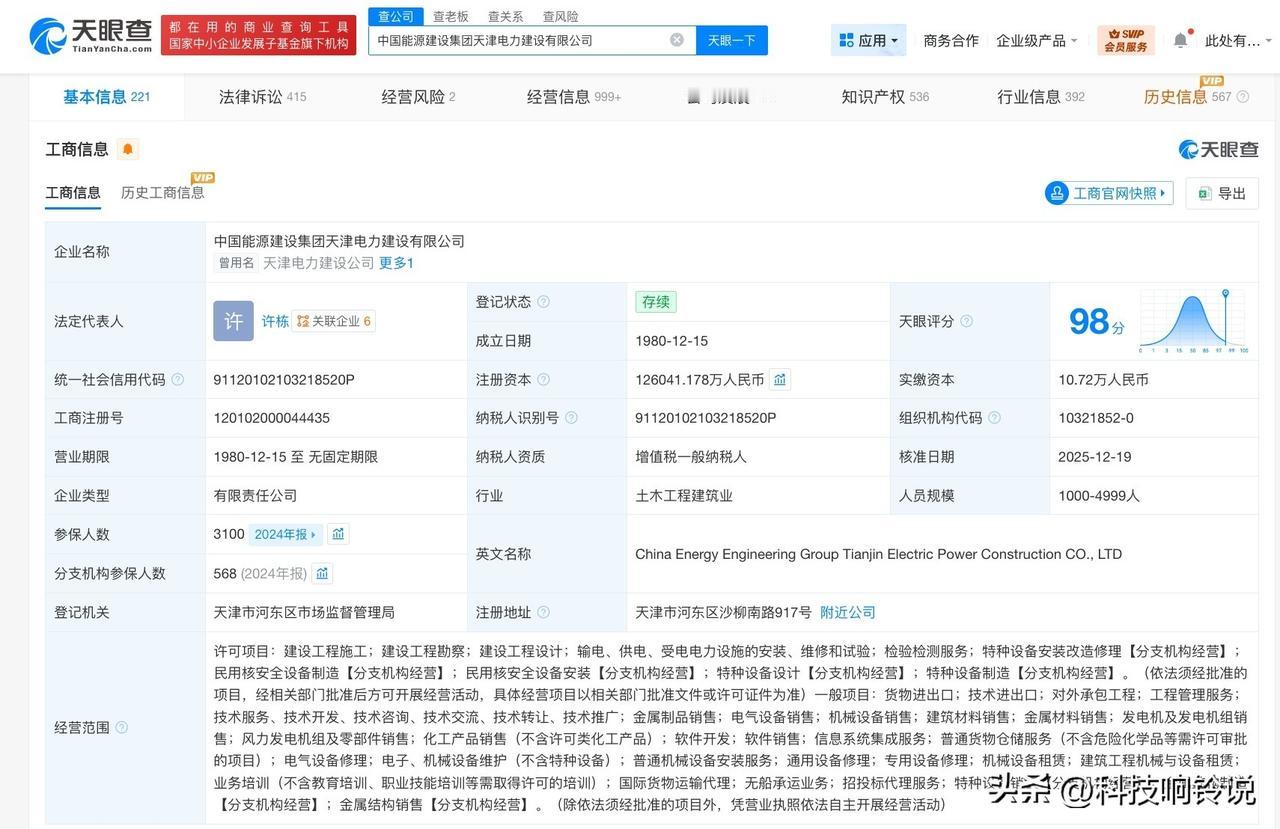Screen dimensions: 1280x829
Task: Click 更多1 former names link
Action: pyautogui.click(x=396, y=263)
